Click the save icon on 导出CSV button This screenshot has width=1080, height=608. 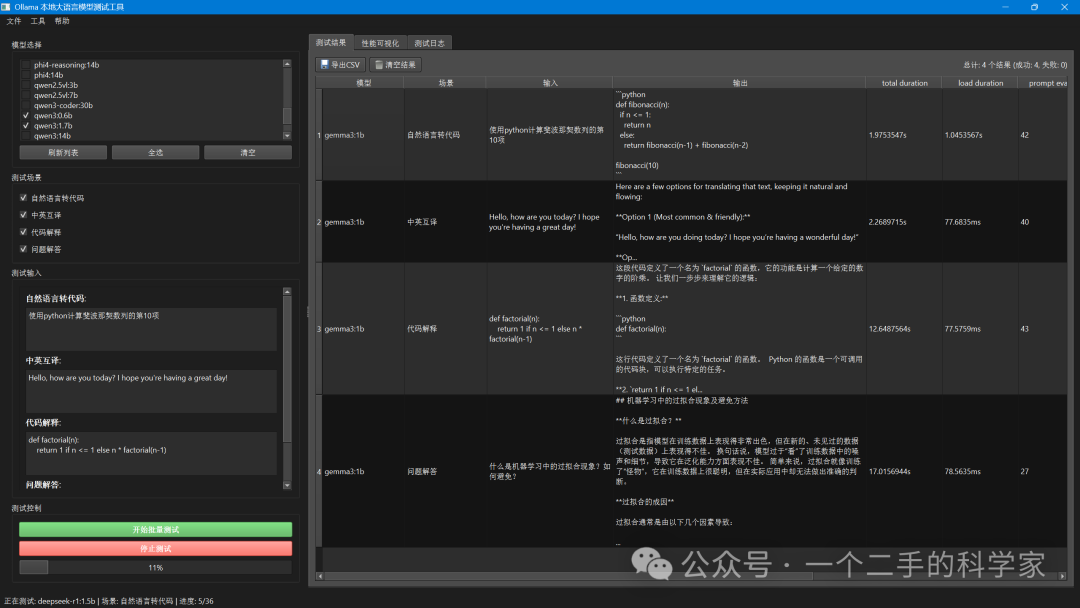click(324, 65)
